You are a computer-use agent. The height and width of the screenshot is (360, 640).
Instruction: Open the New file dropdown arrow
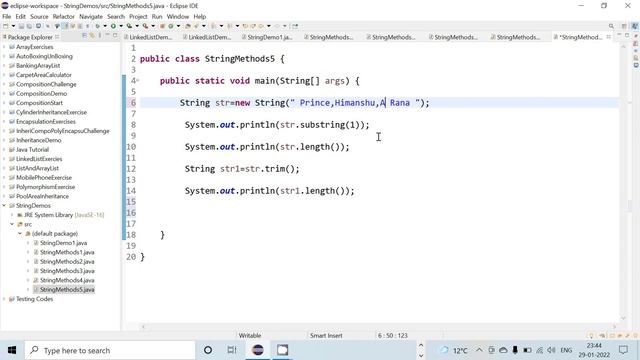(13, 26)
